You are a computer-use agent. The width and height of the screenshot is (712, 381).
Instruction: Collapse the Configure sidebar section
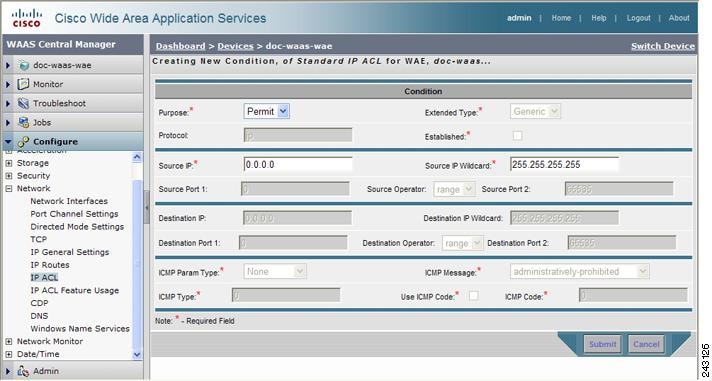point(8,142)
